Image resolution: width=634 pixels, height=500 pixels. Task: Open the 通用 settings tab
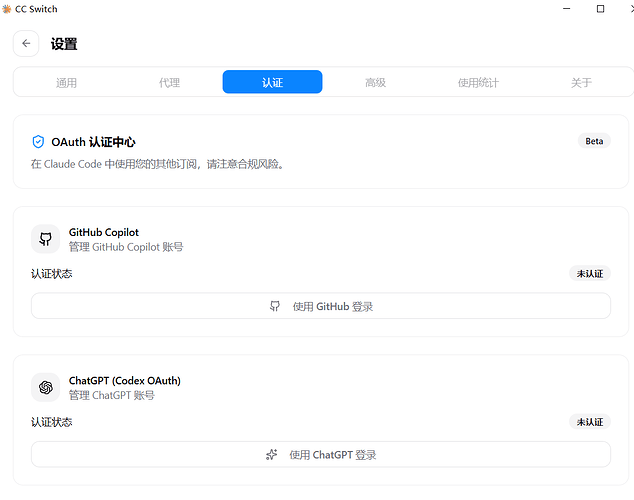pyautogui.click(x=66, y=82)
